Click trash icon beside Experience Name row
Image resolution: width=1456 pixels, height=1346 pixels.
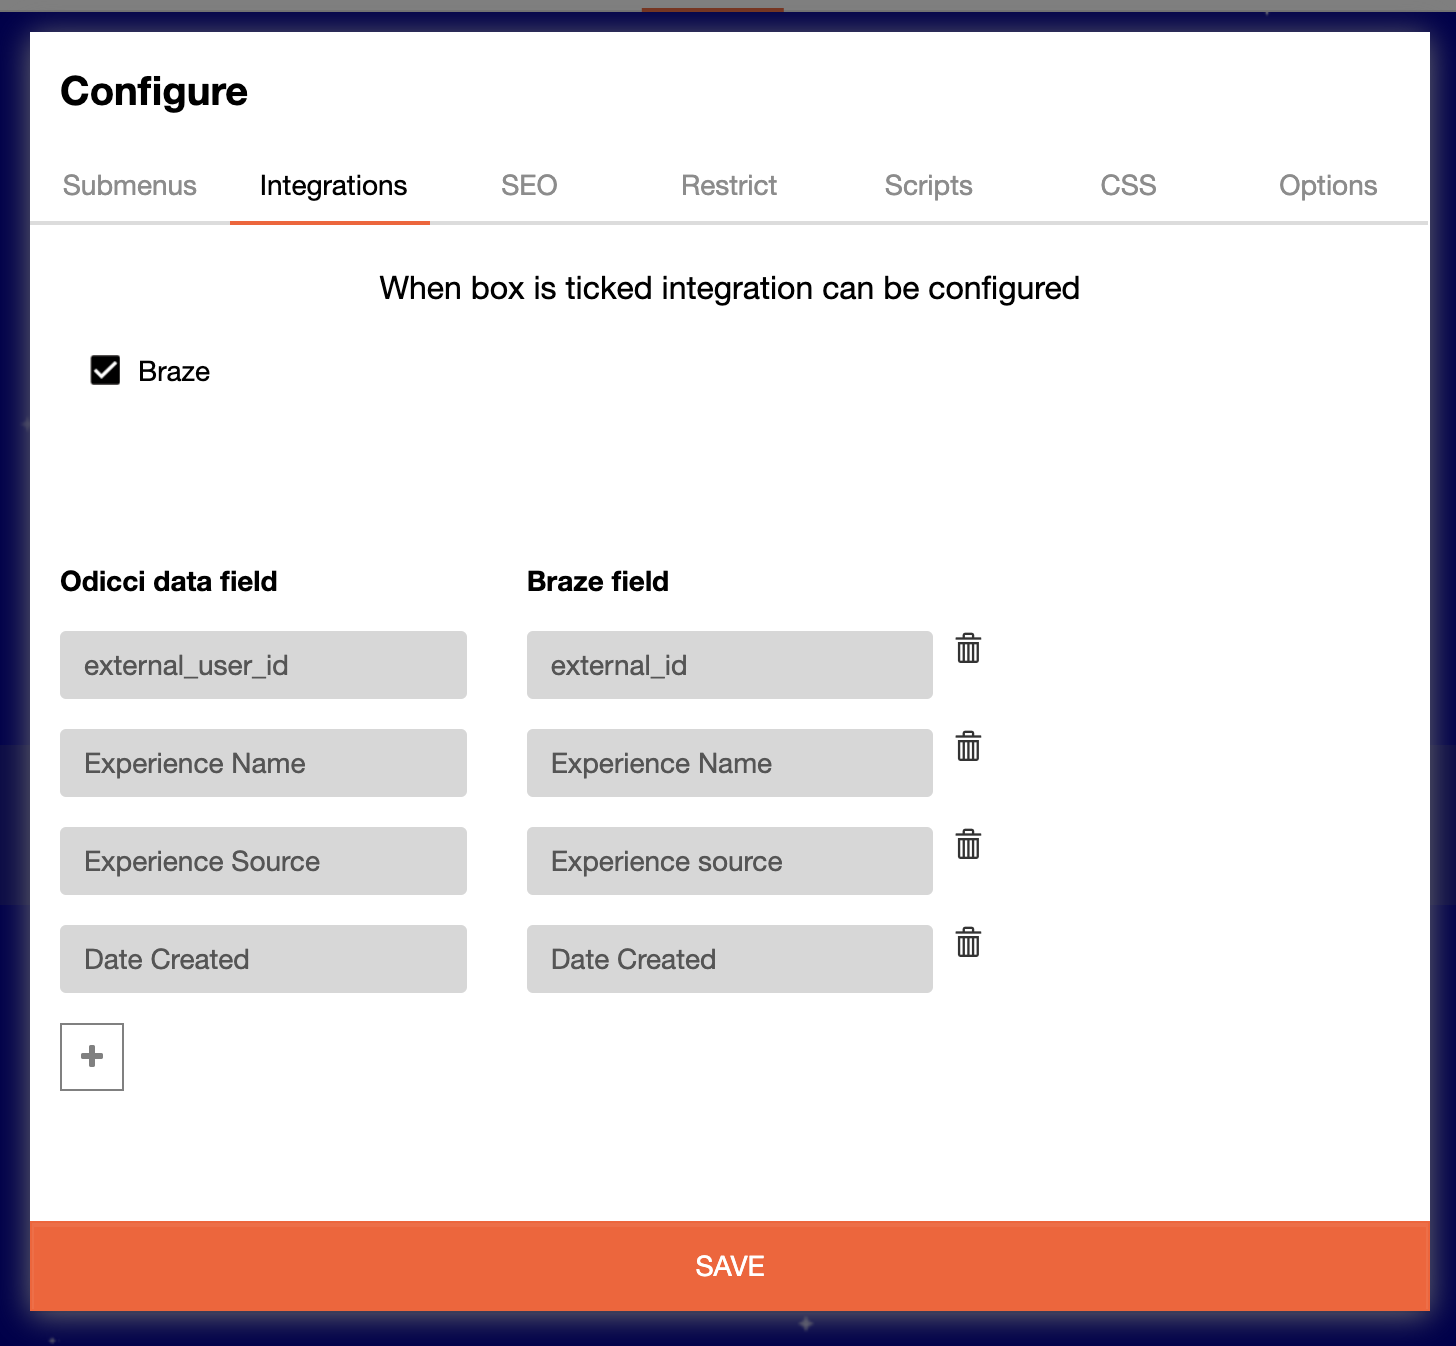point(968,747)
